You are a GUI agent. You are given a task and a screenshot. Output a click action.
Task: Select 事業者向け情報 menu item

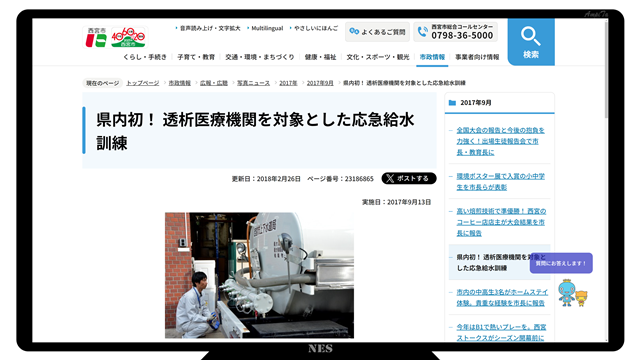click(477, 57)
